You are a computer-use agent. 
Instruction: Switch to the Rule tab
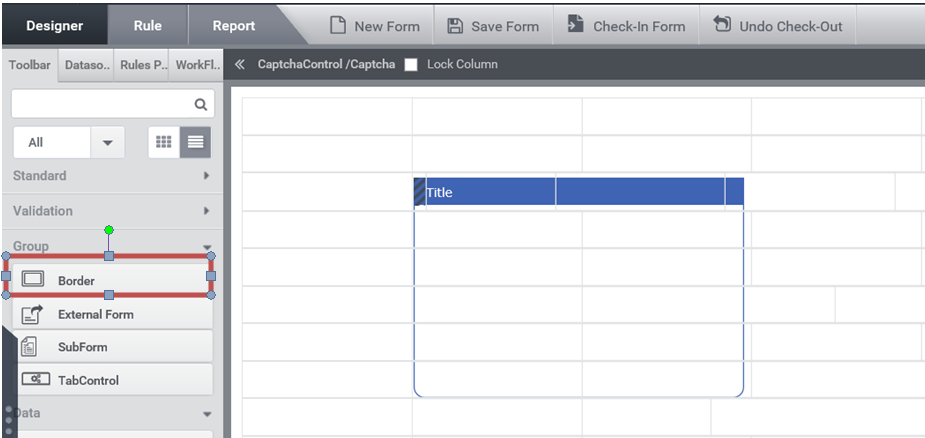(147, 26)
